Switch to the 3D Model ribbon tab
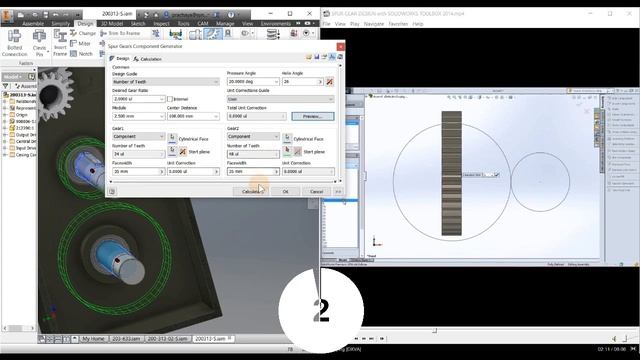Screen dimensions: 640x360 111,24
